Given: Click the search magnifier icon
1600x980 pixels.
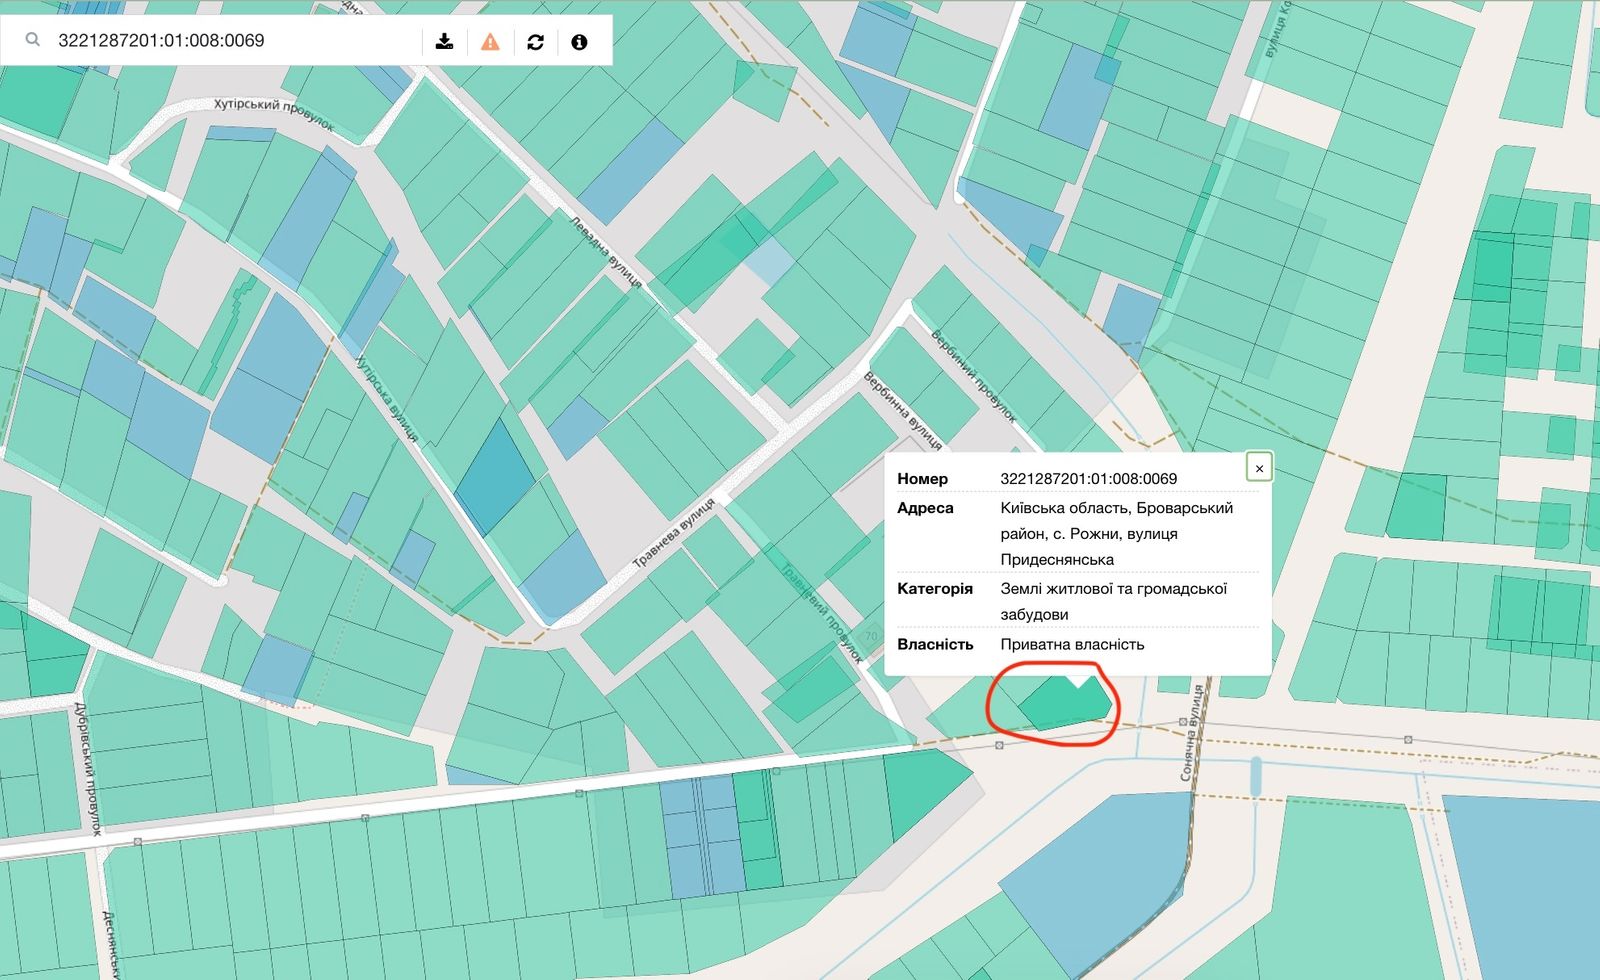Looking at the screenshot, I should pos(33,40).
